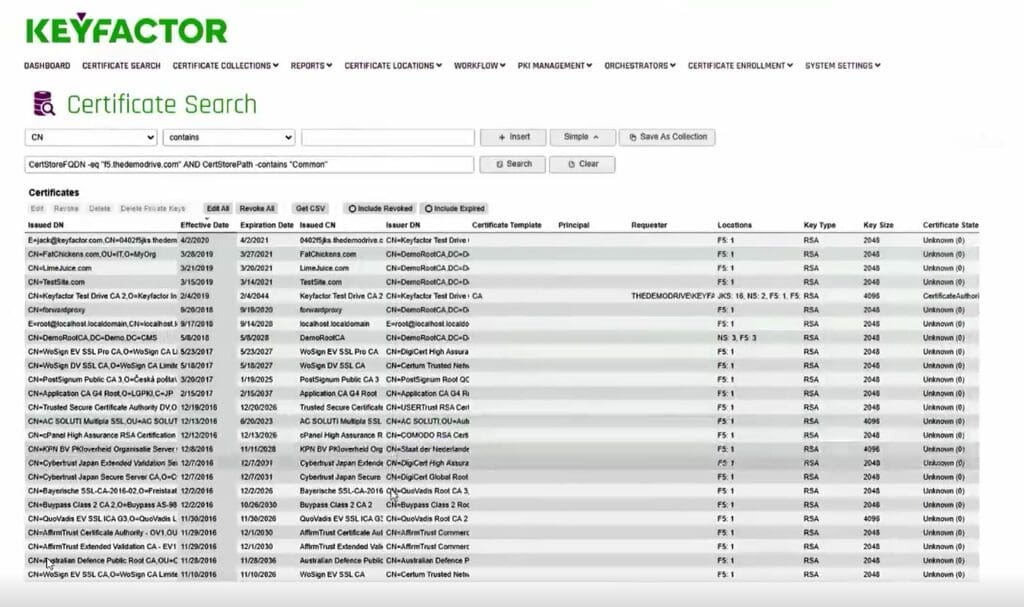Click the Get CSV button

pos(310,208)
